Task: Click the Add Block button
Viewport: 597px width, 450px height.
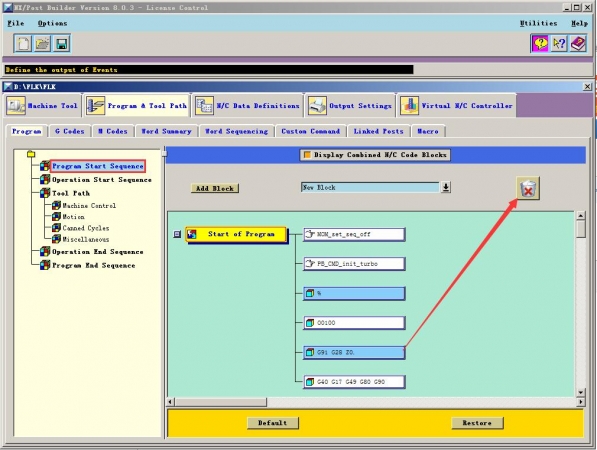Action: pyautogui.click(x=215, y=188)
